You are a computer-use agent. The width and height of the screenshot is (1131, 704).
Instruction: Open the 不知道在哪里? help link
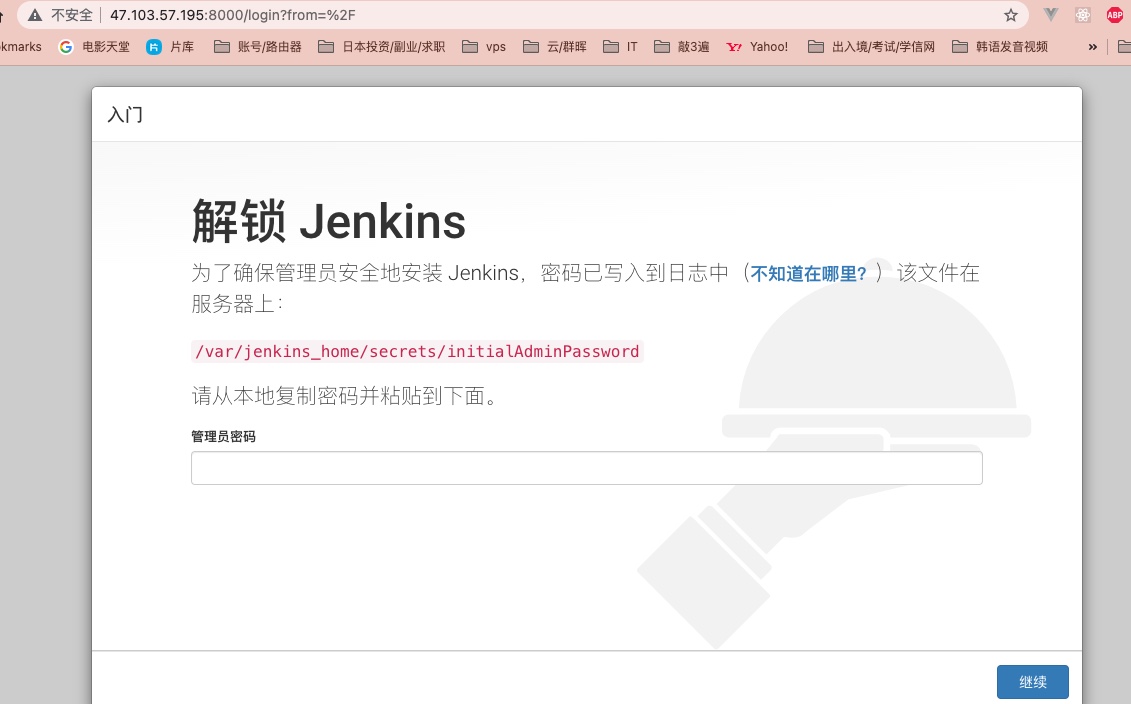coord(808,273)
